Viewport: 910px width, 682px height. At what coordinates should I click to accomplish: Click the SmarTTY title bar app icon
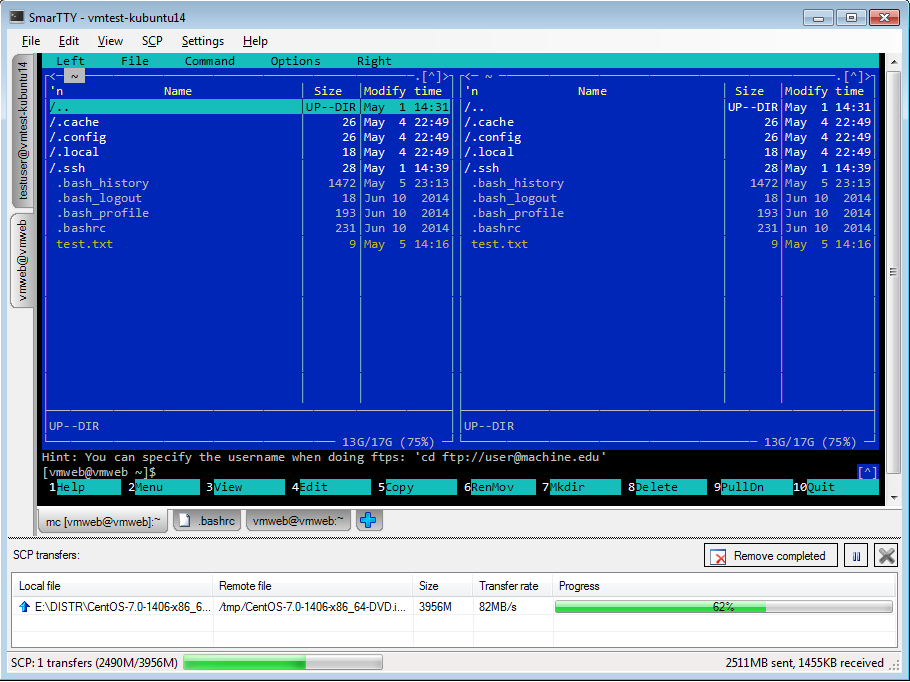click(17, 17)
